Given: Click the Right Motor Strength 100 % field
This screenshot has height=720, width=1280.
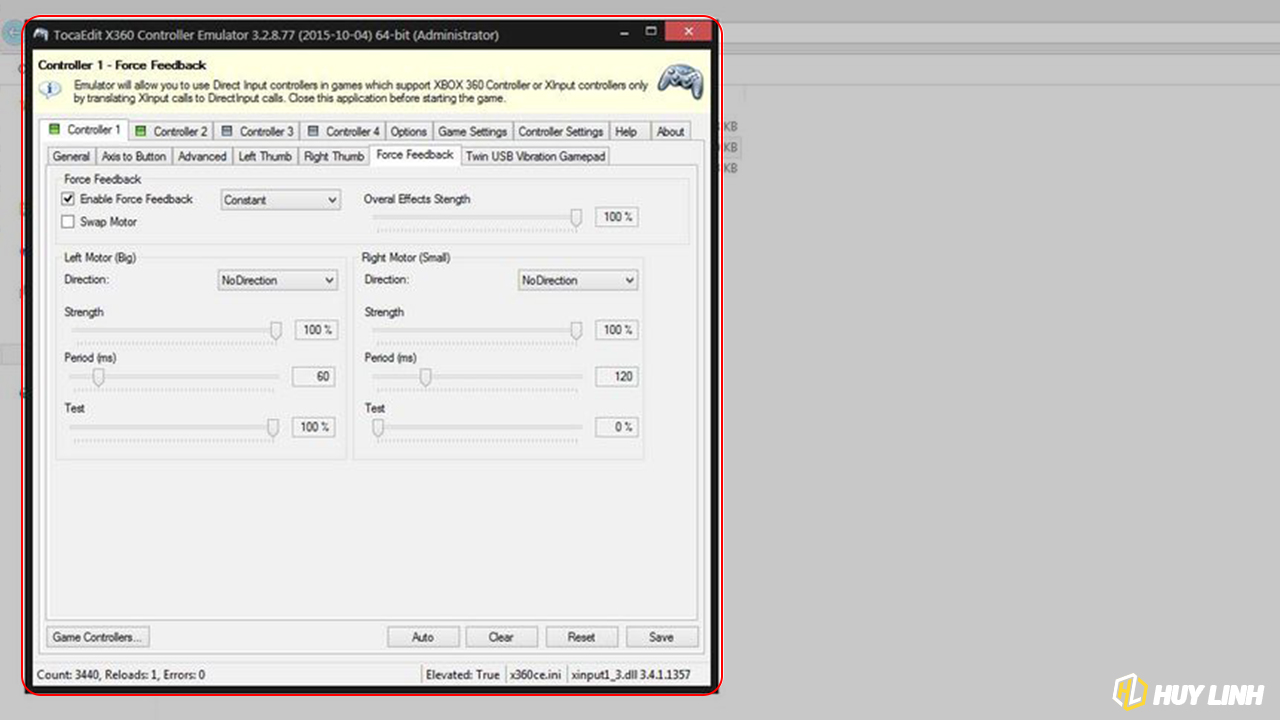Looking at the screenshot, I should click(x=617, y=330).
